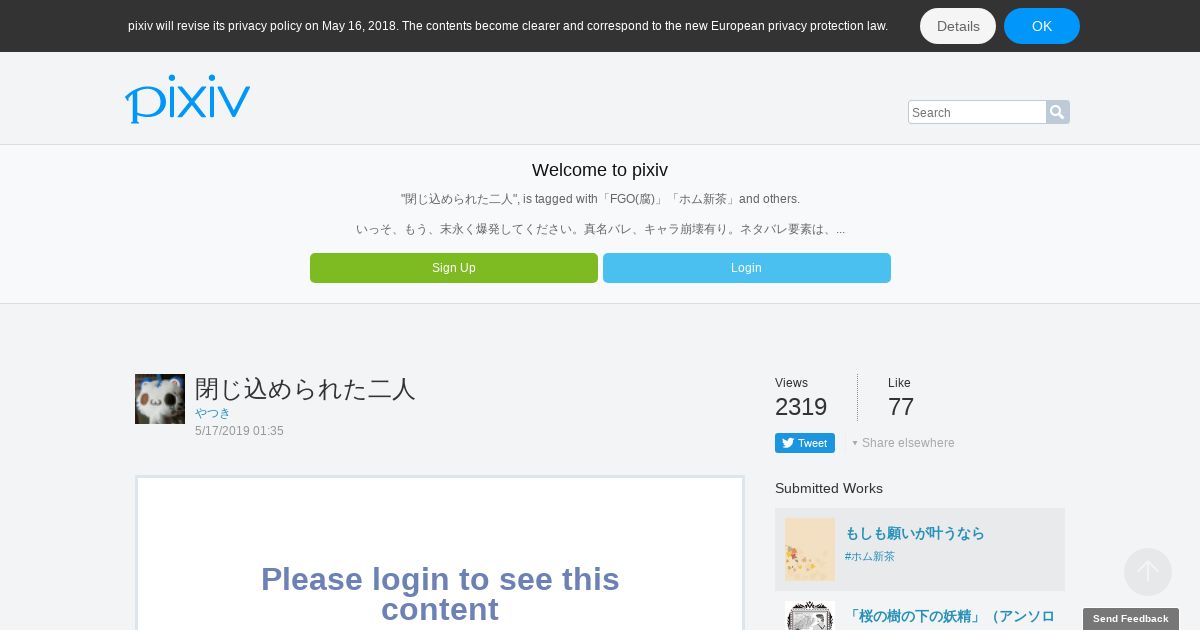Open thumbnail of 桜の樹の下の妖精 work
Image resolution: width=1200 pixels, height=630 pixels.
[x=810, y=615]
